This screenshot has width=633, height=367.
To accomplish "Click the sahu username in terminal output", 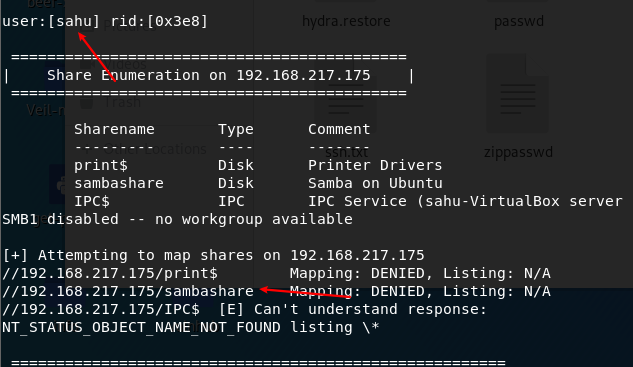I will pos(74,21).
